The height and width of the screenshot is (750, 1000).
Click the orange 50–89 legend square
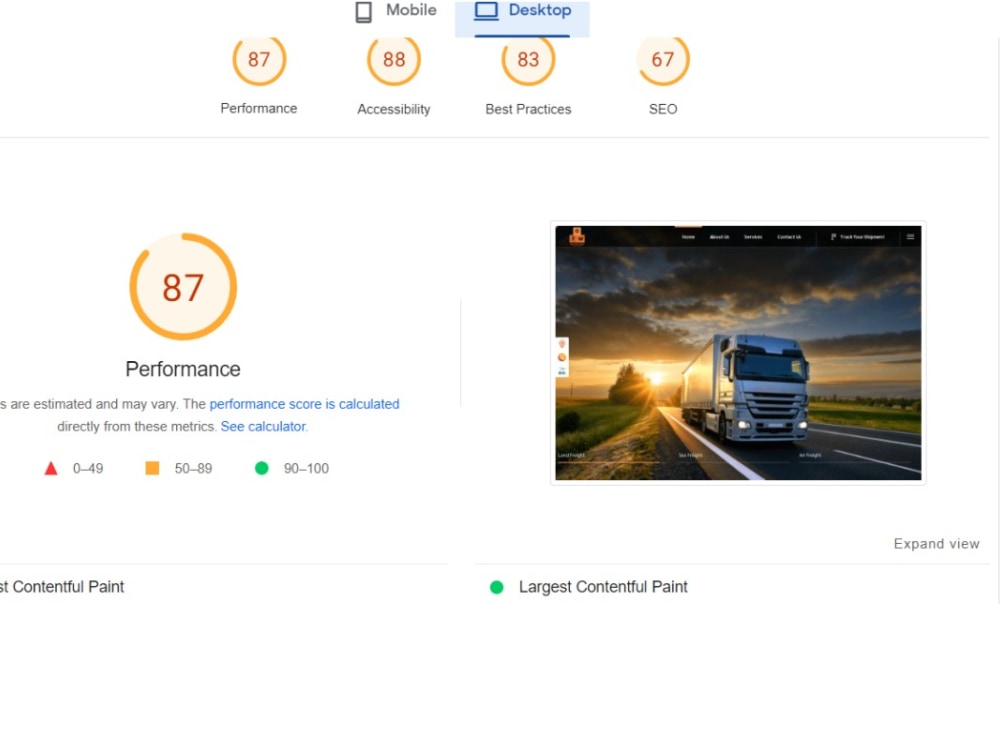click(x=153, y=468)
